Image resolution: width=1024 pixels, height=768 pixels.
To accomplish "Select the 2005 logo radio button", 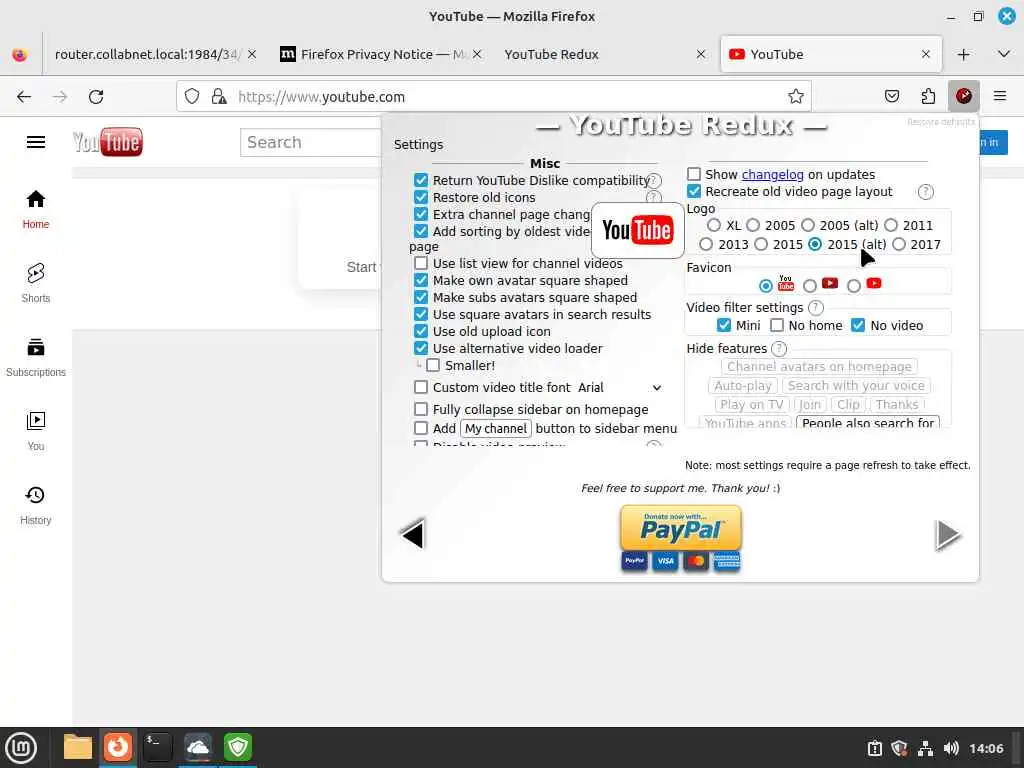I will 753,225.
